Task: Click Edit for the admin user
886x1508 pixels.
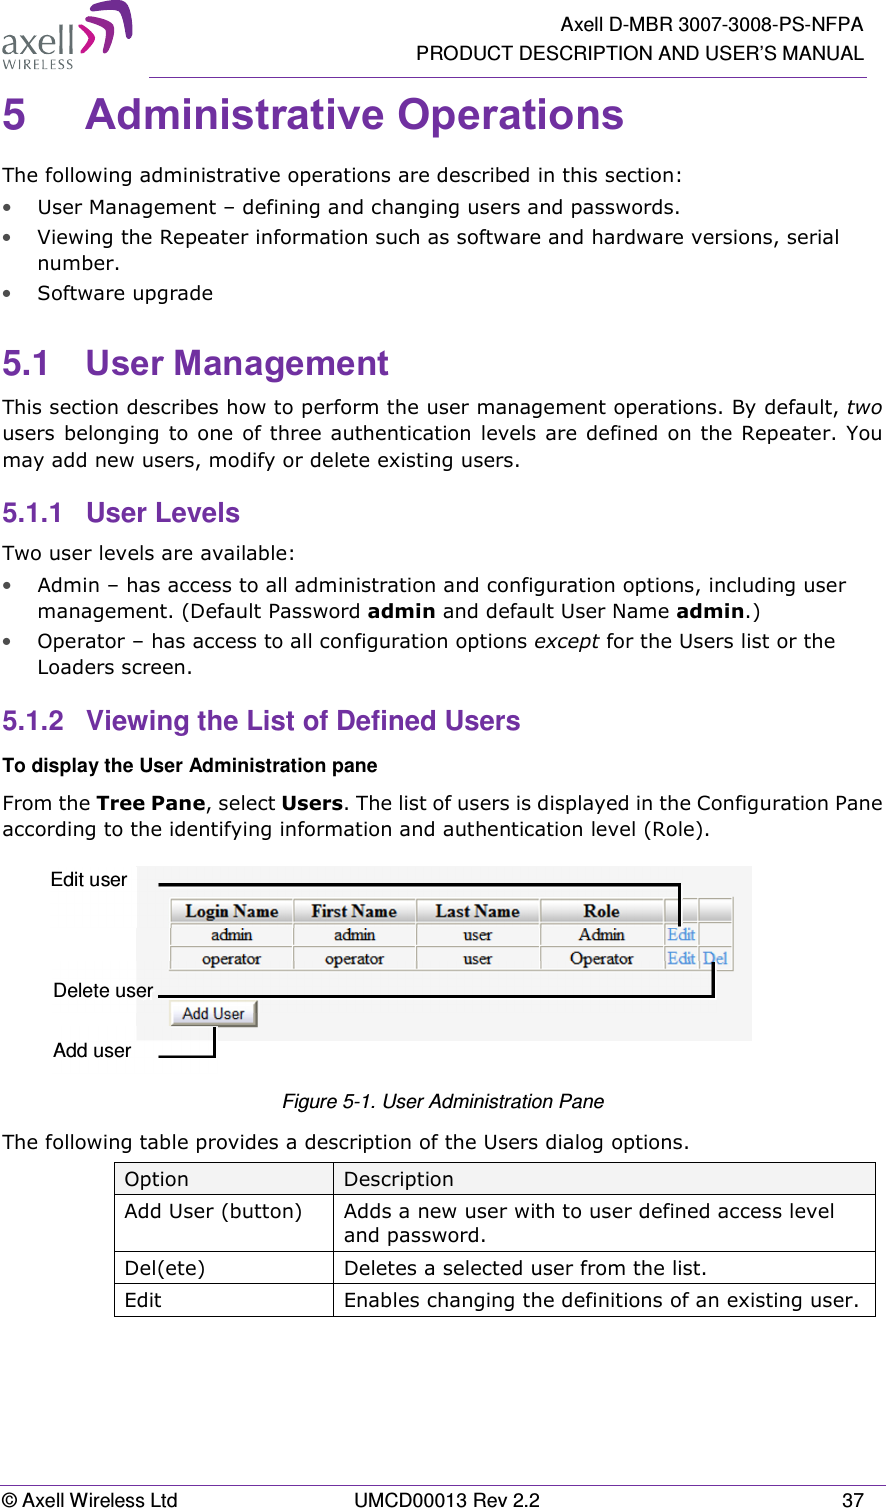Action: pyautogui.click(x=680, y=934)
